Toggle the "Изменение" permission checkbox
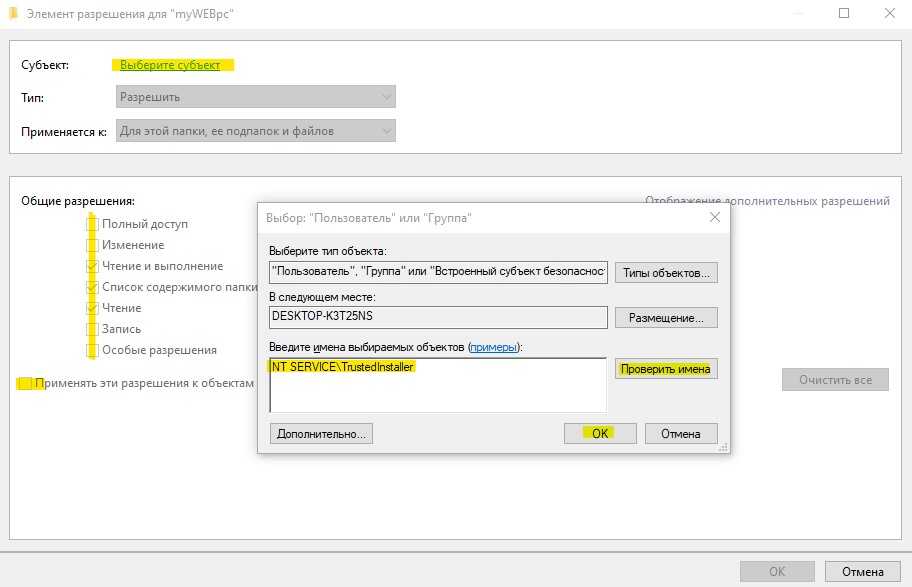Image resolution: width=912 pixels, height=587 pixels. tap(92, 245)
